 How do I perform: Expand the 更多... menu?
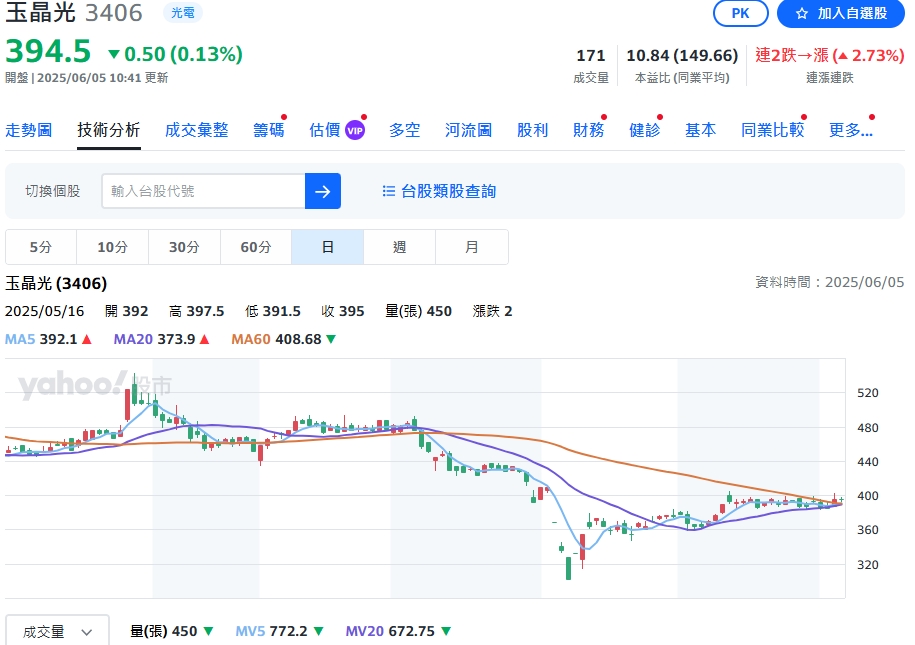click(851, 130)
